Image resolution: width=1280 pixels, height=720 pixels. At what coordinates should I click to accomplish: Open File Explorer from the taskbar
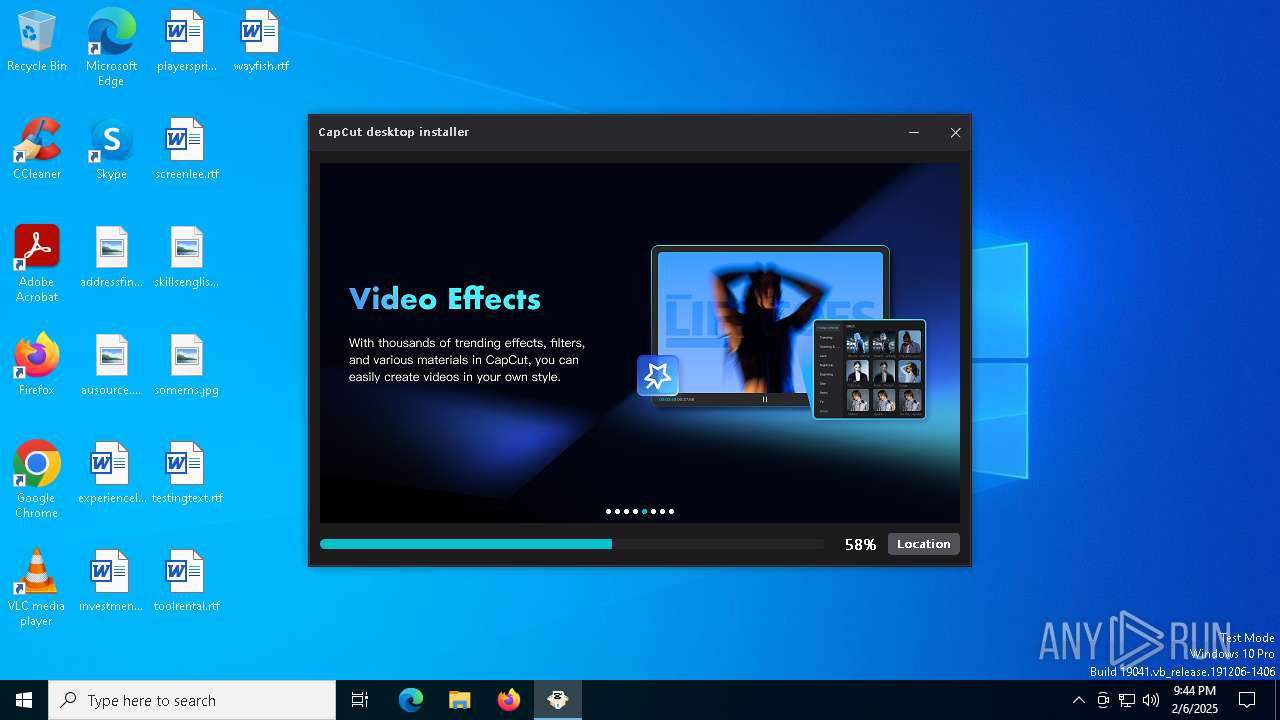tap(460, 700)
